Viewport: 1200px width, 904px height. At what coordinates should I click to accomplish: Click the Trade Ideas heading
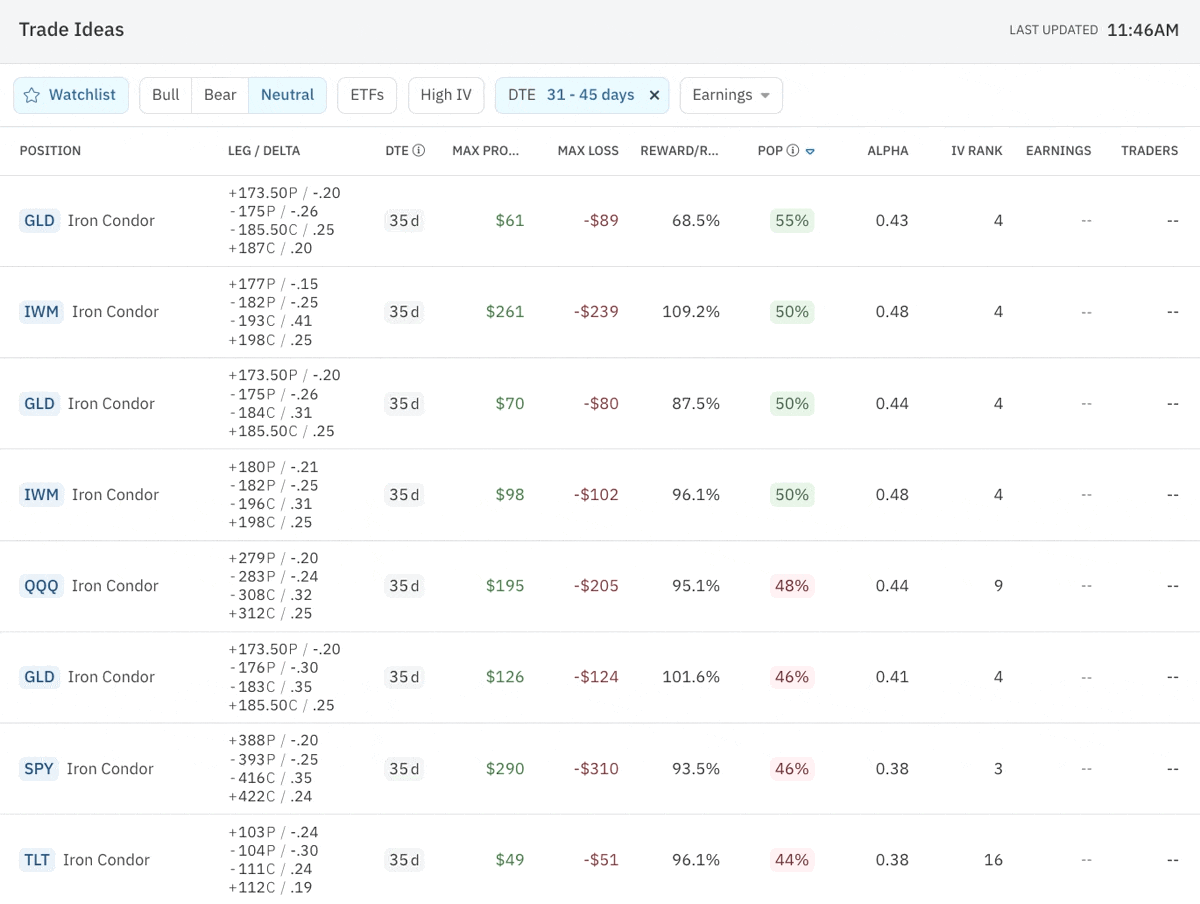(x=71, y=30)
